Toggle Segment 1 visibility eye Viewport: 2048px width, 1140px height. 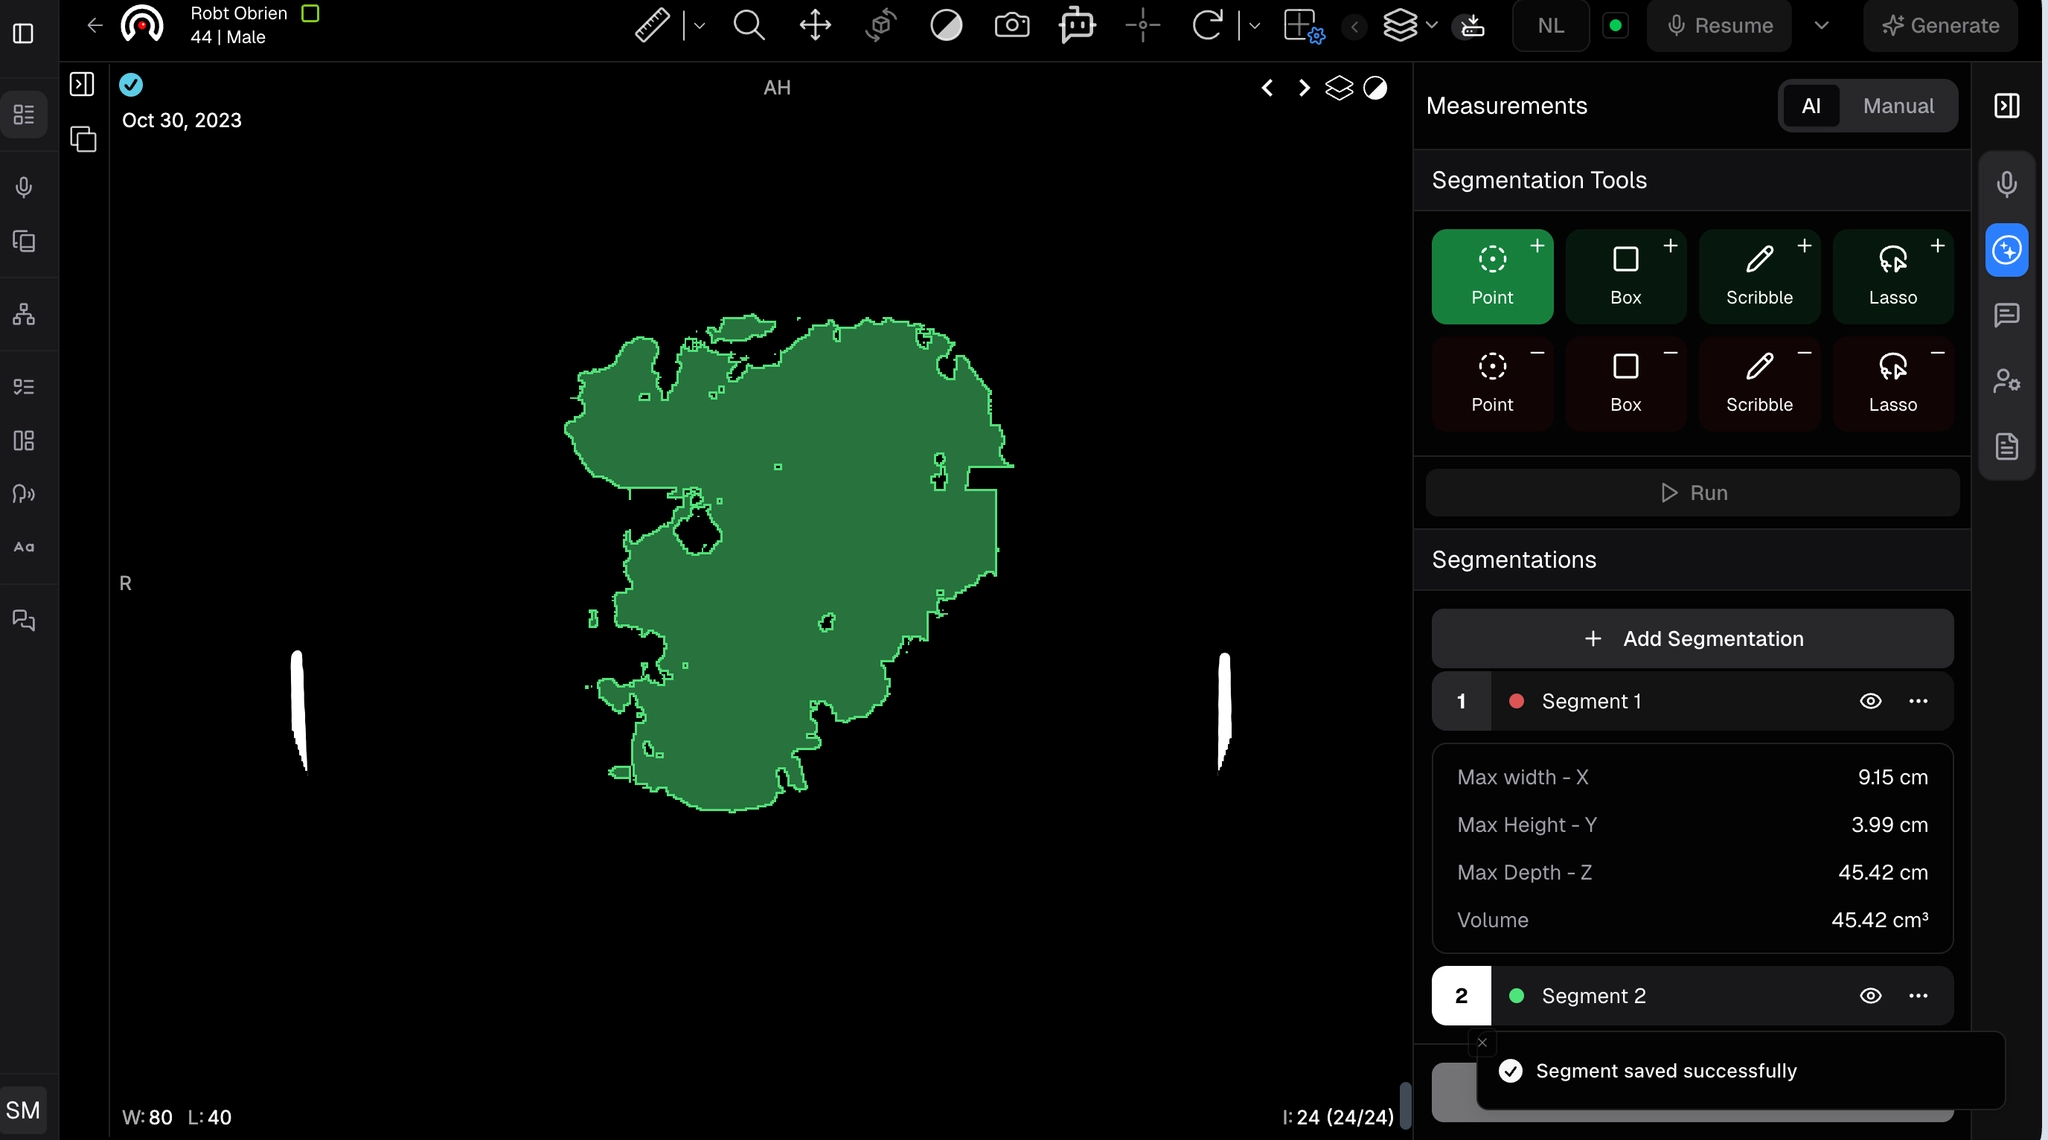(1870, 701)
